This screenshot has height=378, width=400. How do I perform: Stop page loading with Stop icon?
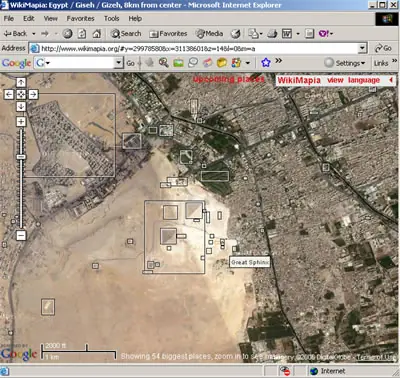pos(67,33)
